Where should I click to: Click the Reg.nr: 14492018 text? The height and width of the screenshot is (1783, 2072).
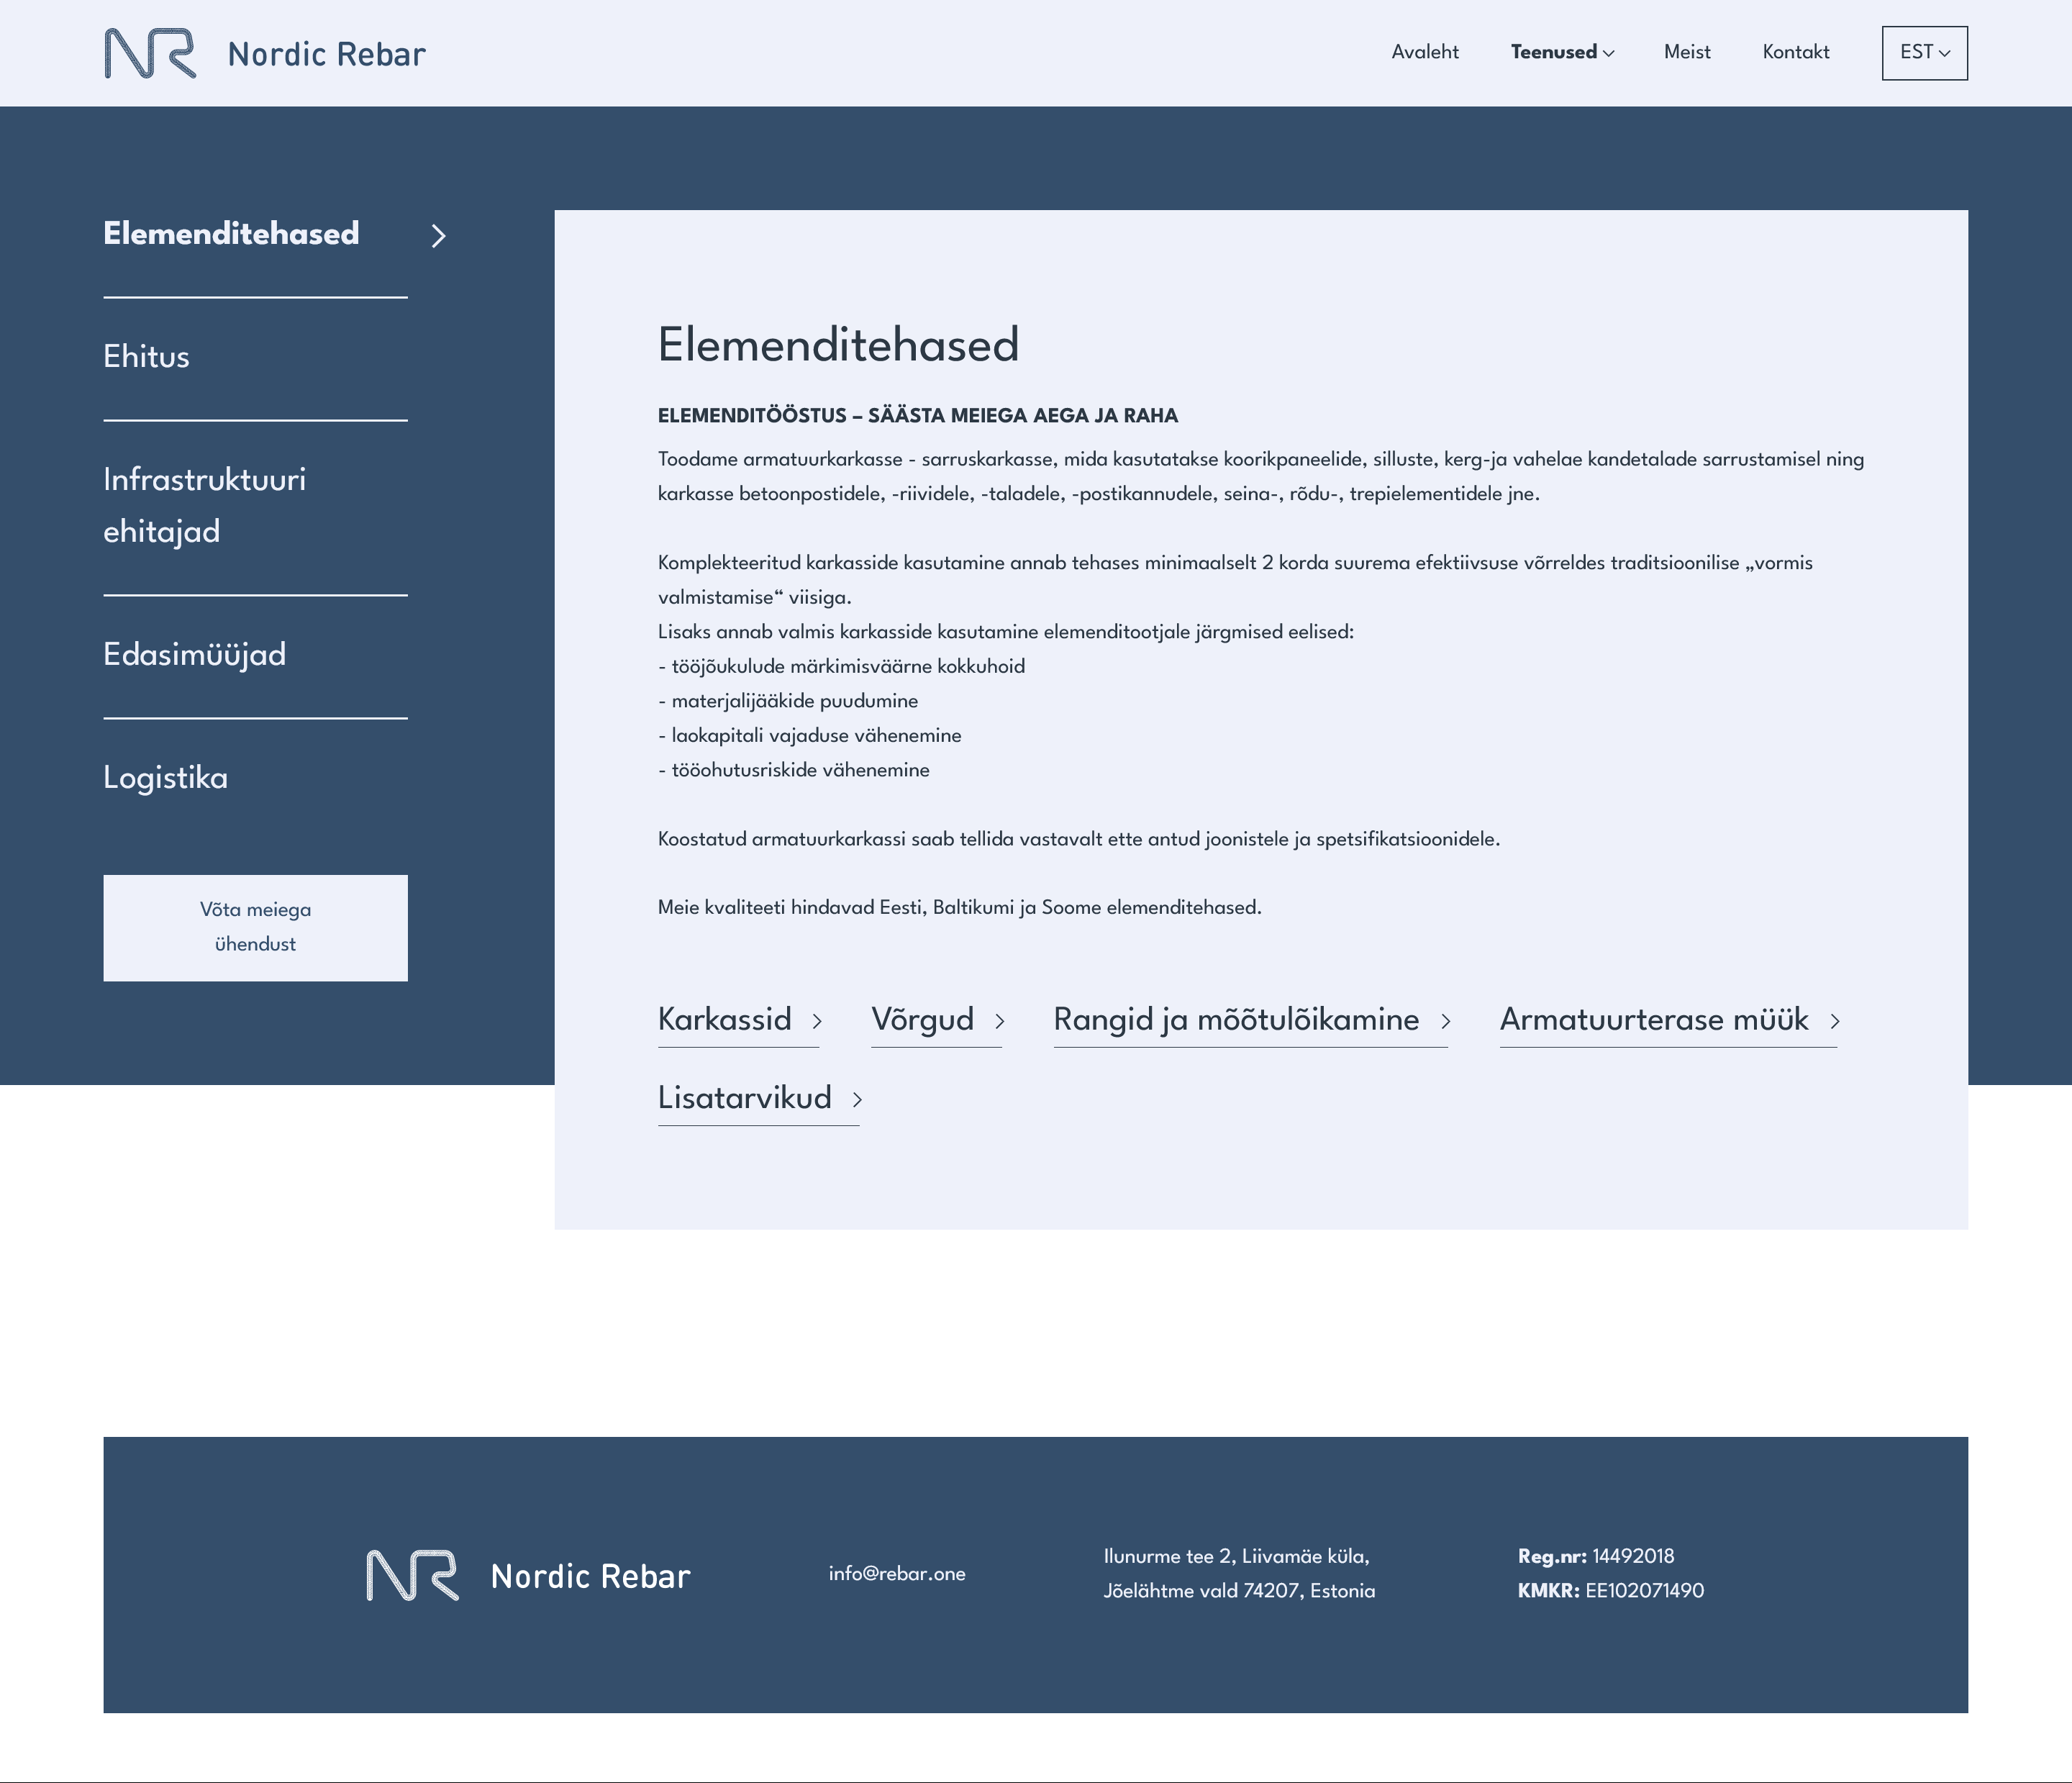pos(1596,1557)
